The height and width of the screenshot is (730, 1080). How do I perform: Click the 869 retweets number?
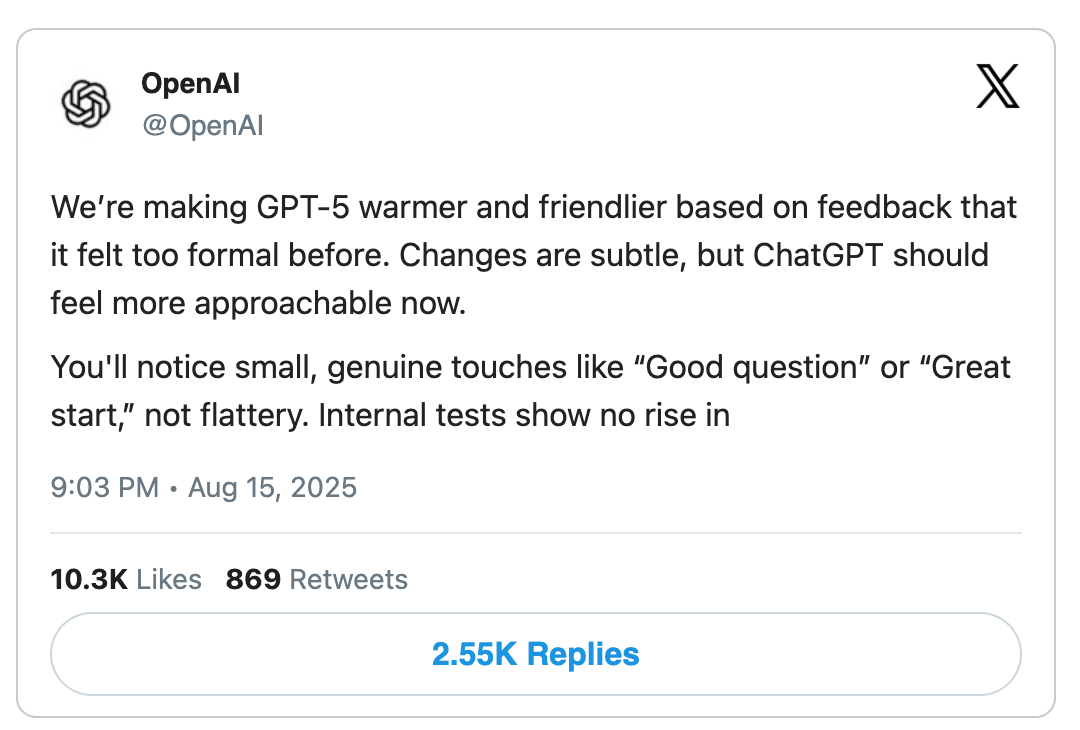click(x=252, y=579)
